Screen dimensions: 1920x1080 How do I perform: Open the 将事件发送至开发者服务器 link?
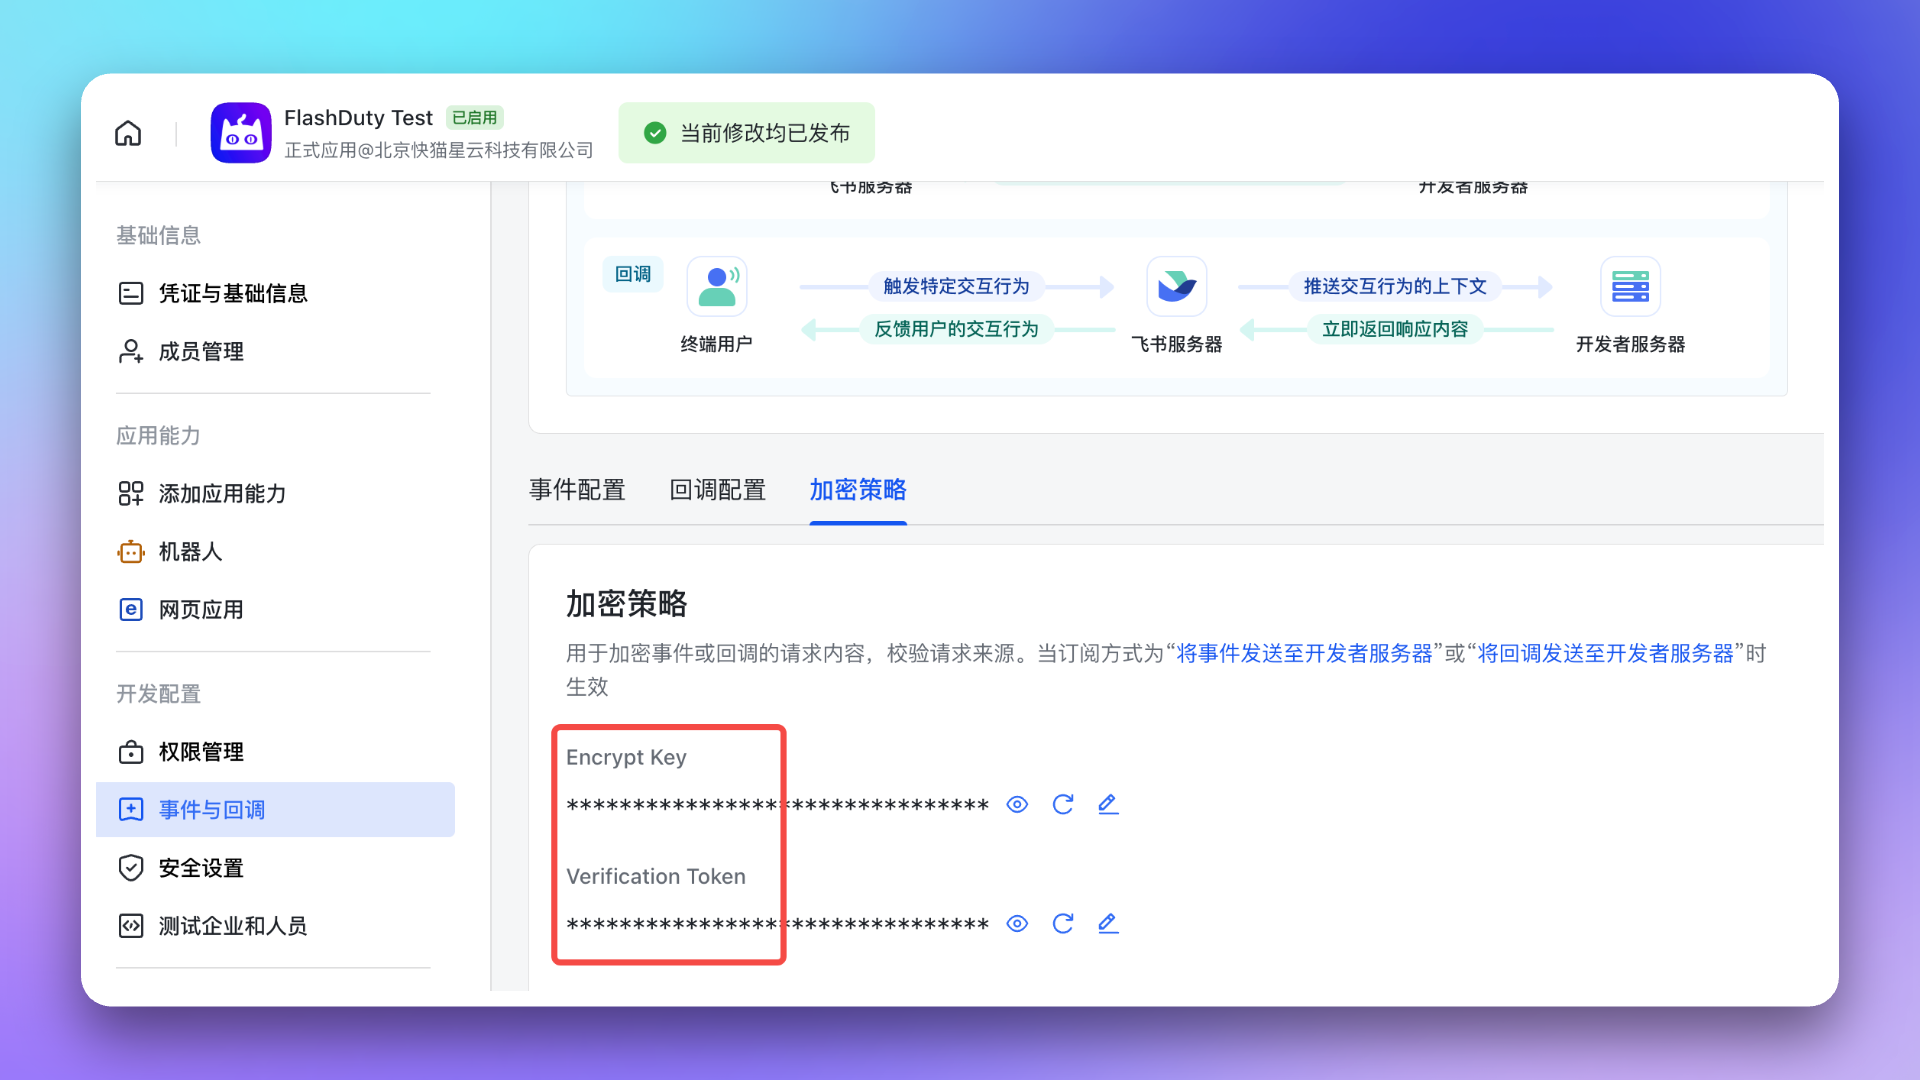[1304, 654]
